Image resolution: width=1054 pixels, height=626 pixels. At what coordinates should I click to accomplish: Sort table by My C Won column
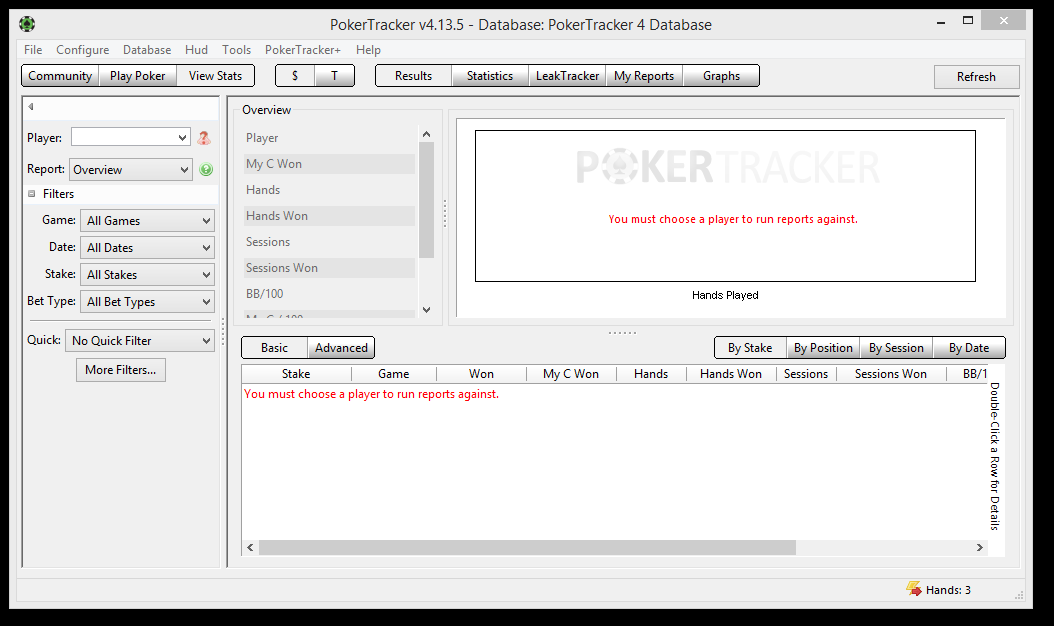[571, 374]
